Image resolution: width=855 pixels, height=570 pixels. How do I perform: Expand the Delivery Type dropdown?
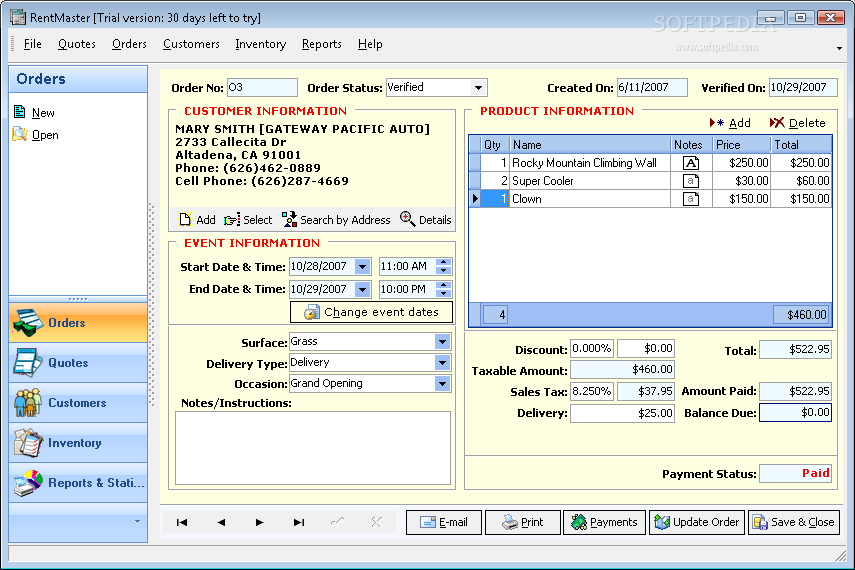point(443,363)
